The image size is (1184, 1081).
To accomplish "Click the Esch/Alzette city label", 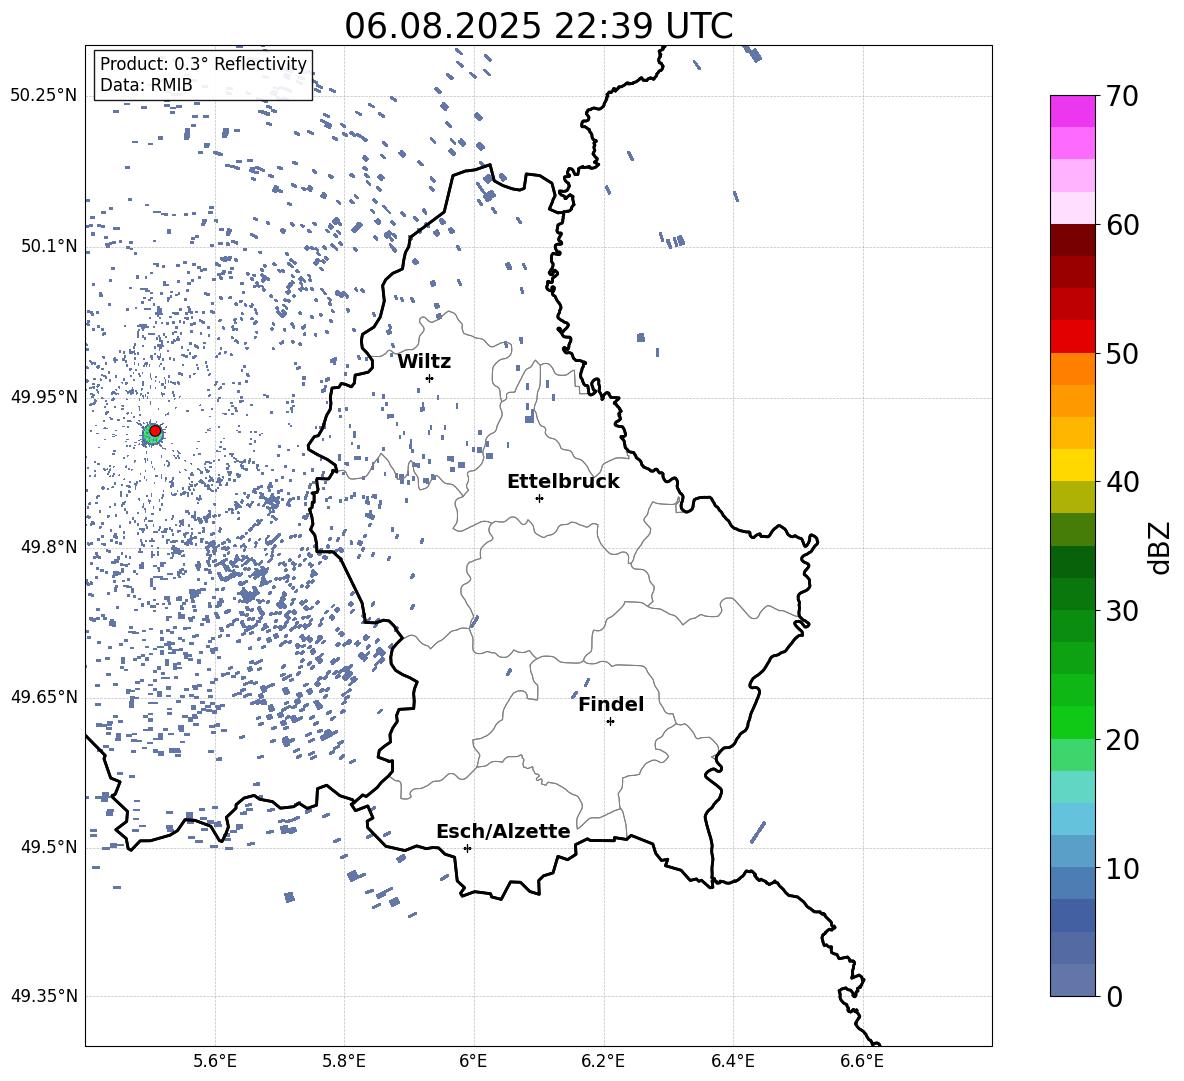I will coord(503,831).
